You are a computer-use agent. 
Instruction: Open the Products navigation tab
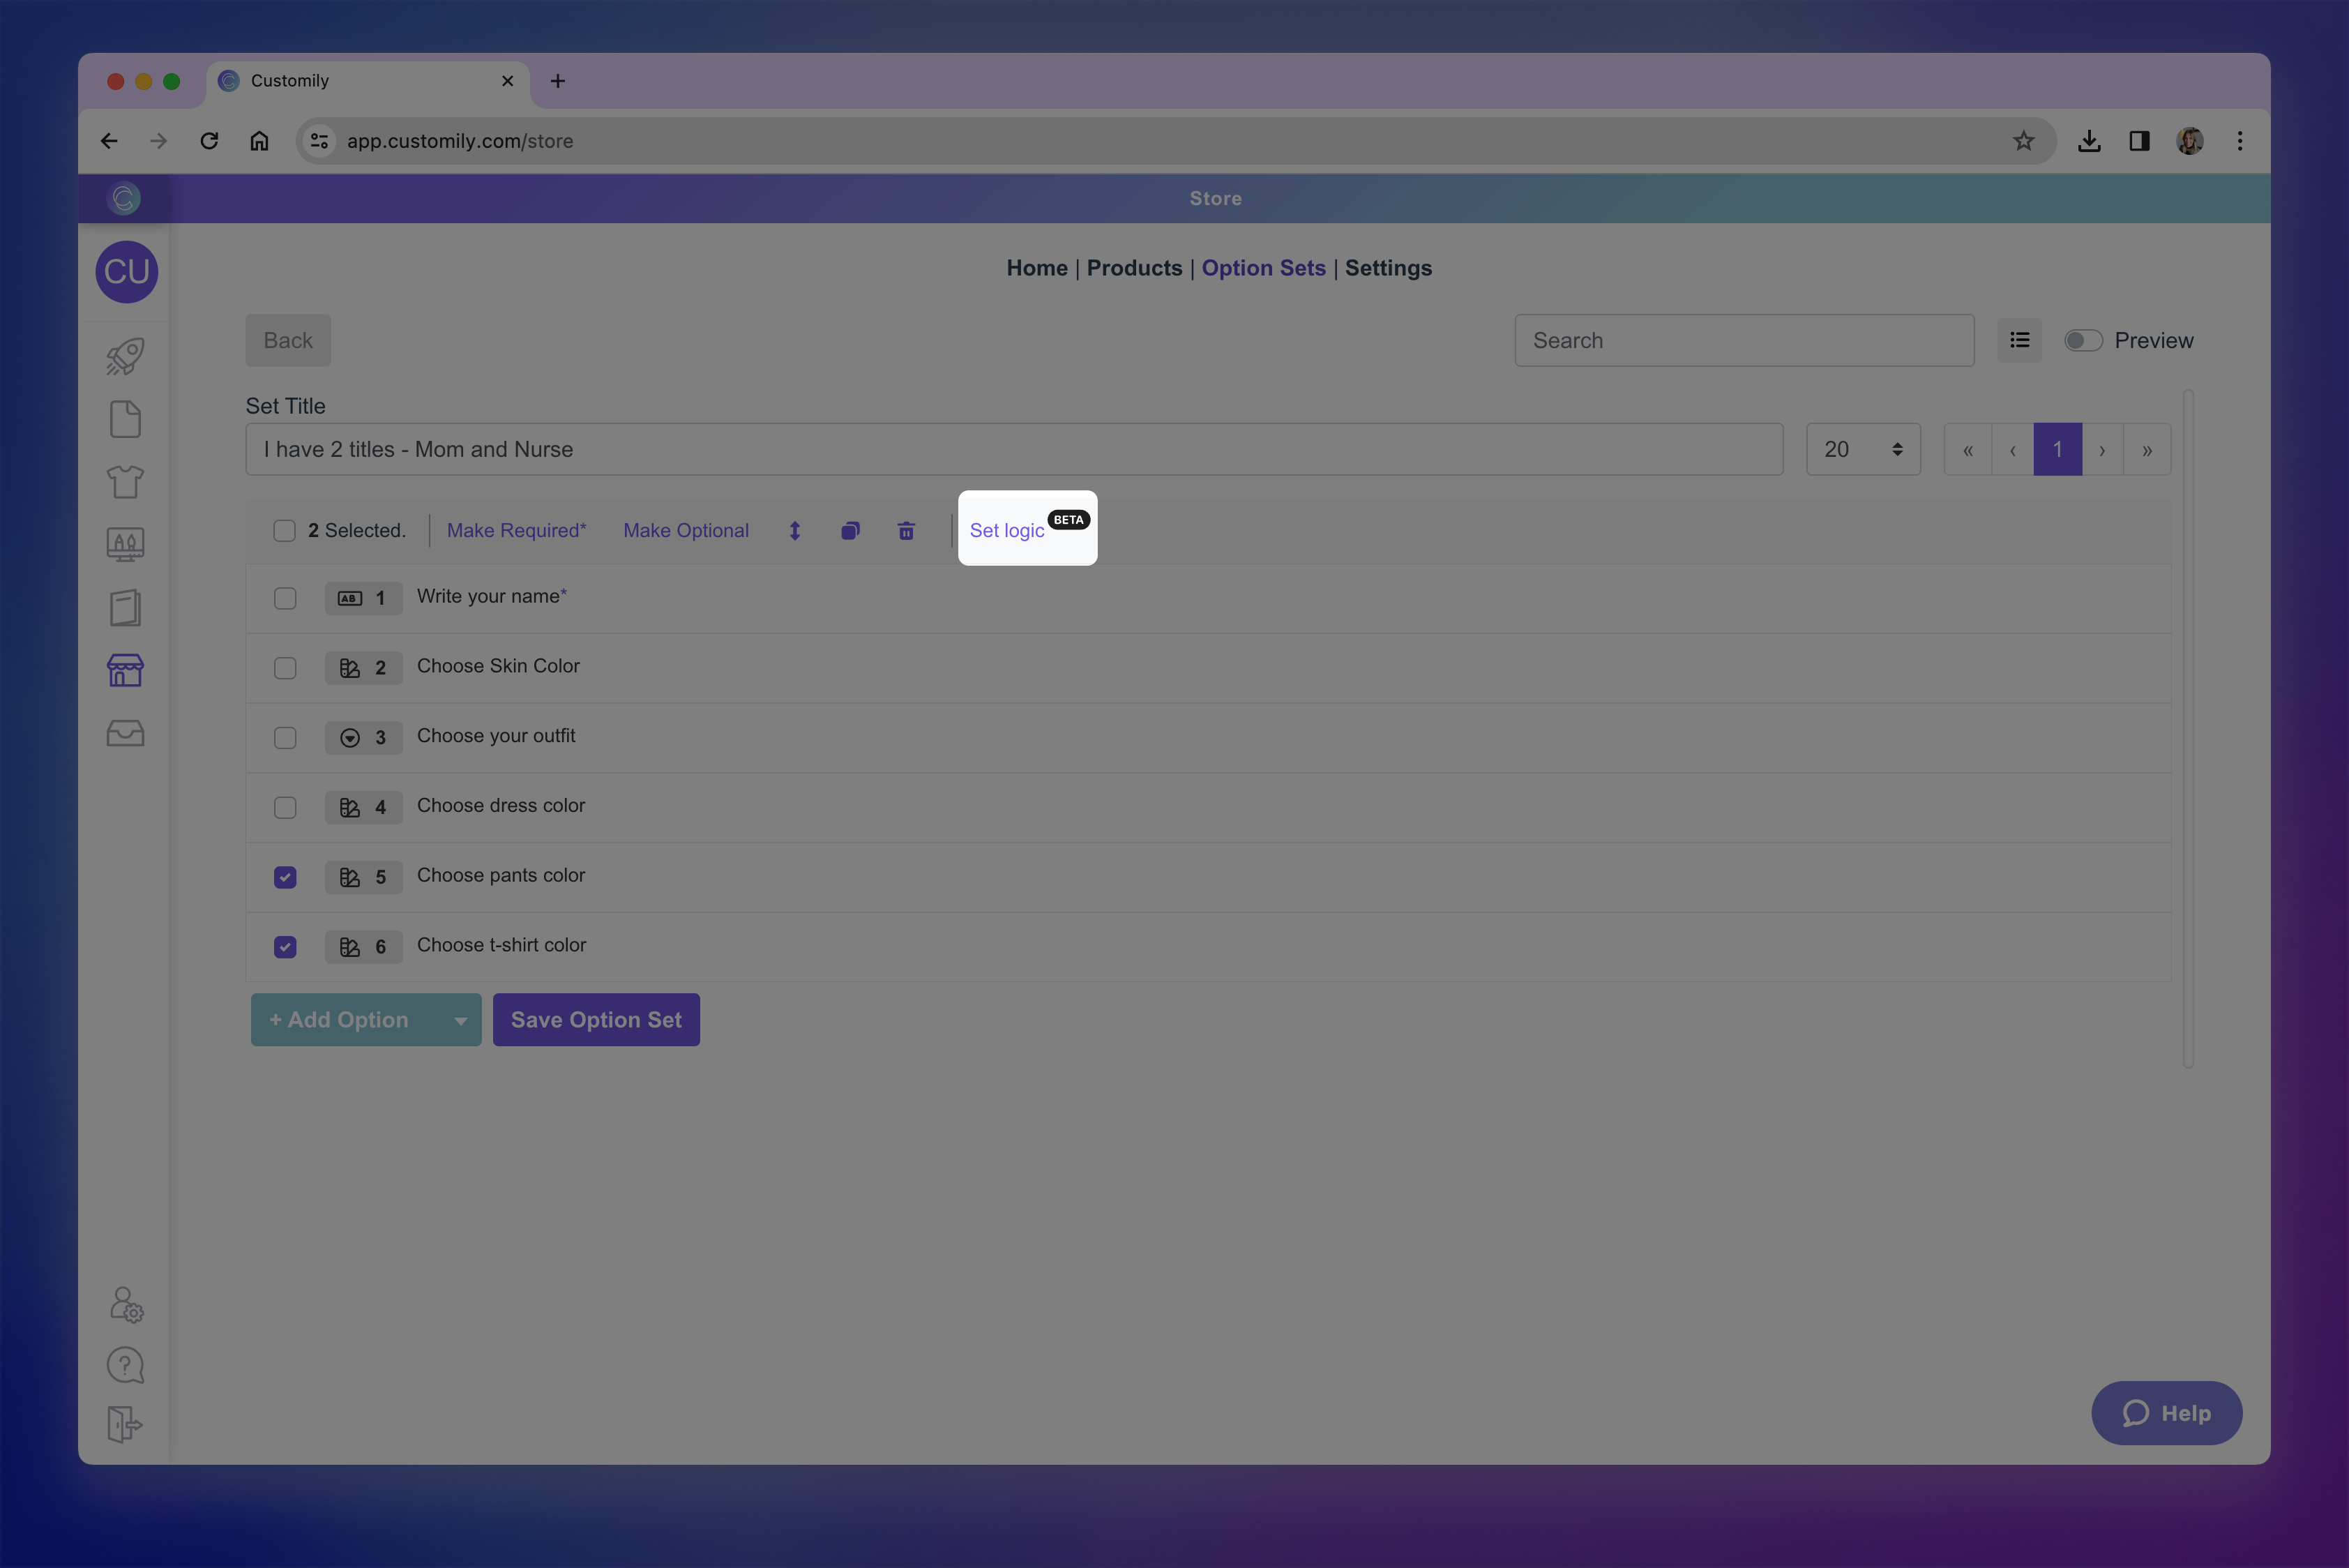[1134, 268]
